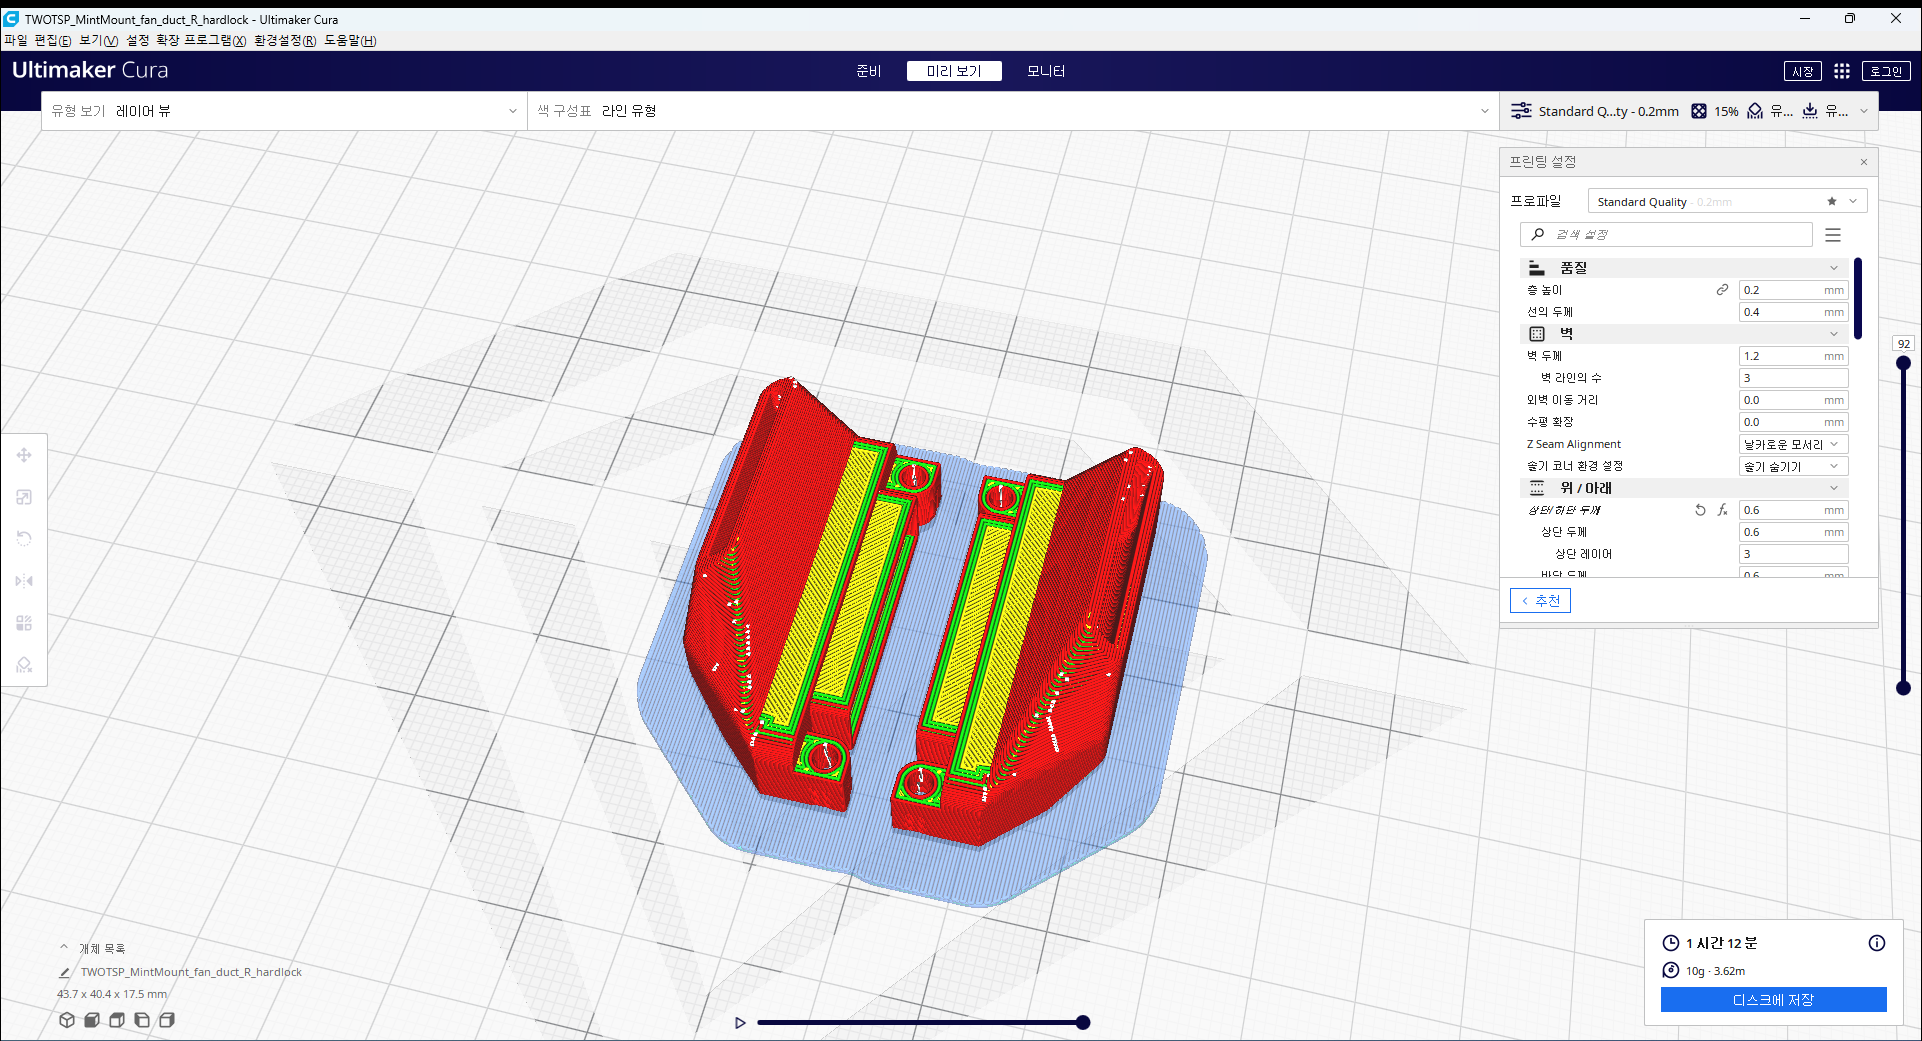Click the 로그인 button
Viewport: 1922px width, 1041px height.
[1886, 71]
